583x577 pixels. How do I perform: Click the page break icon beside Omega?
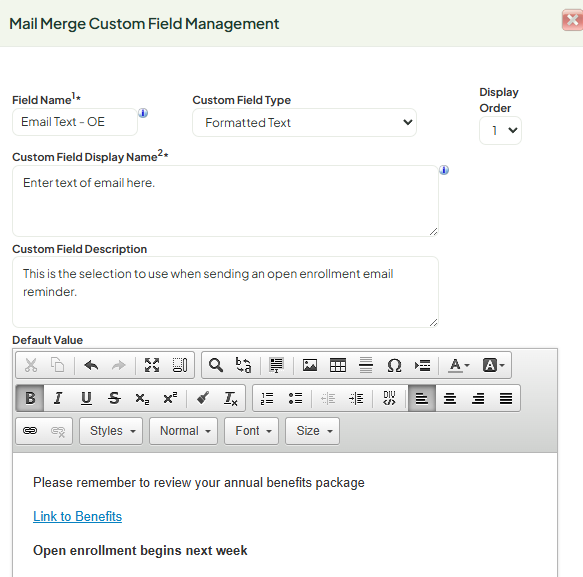coord(422,365)
